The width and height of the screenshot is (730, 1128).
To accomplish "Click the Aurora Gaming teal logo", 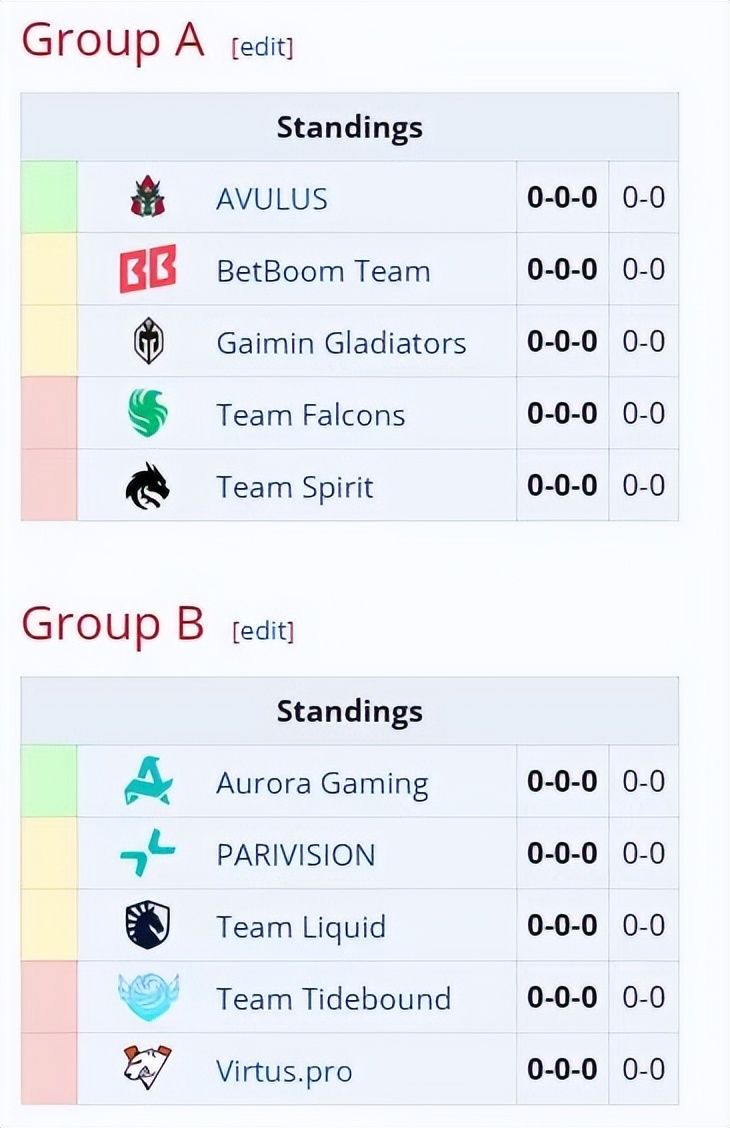I will coord(148,782).
